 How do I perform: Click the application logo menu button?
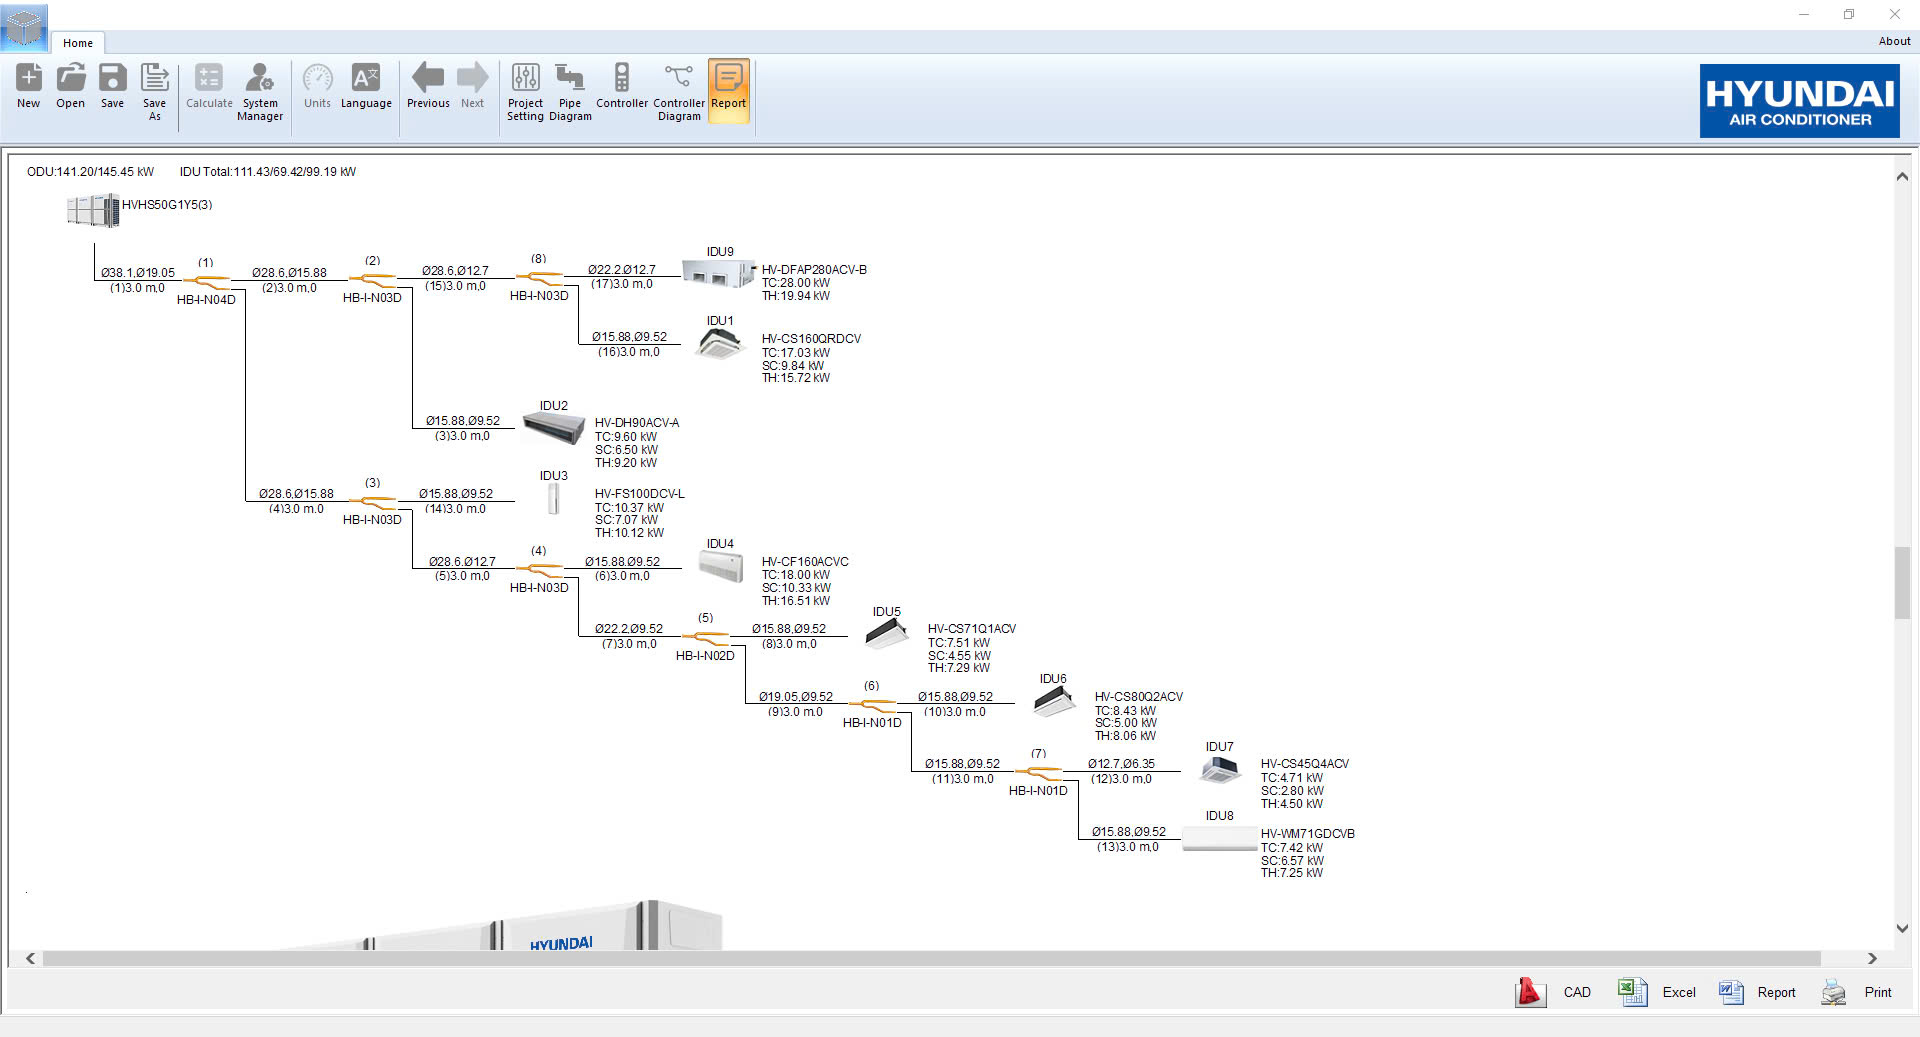[24, 26]
